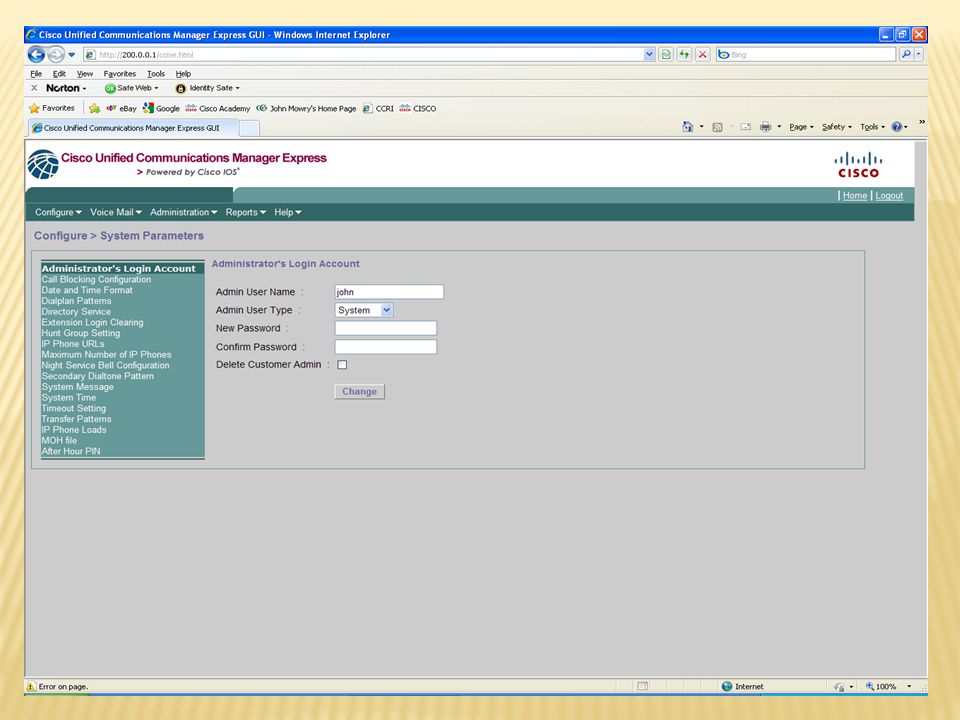
Task: Focus the Confirm Password field
Action: coord(386,347)
